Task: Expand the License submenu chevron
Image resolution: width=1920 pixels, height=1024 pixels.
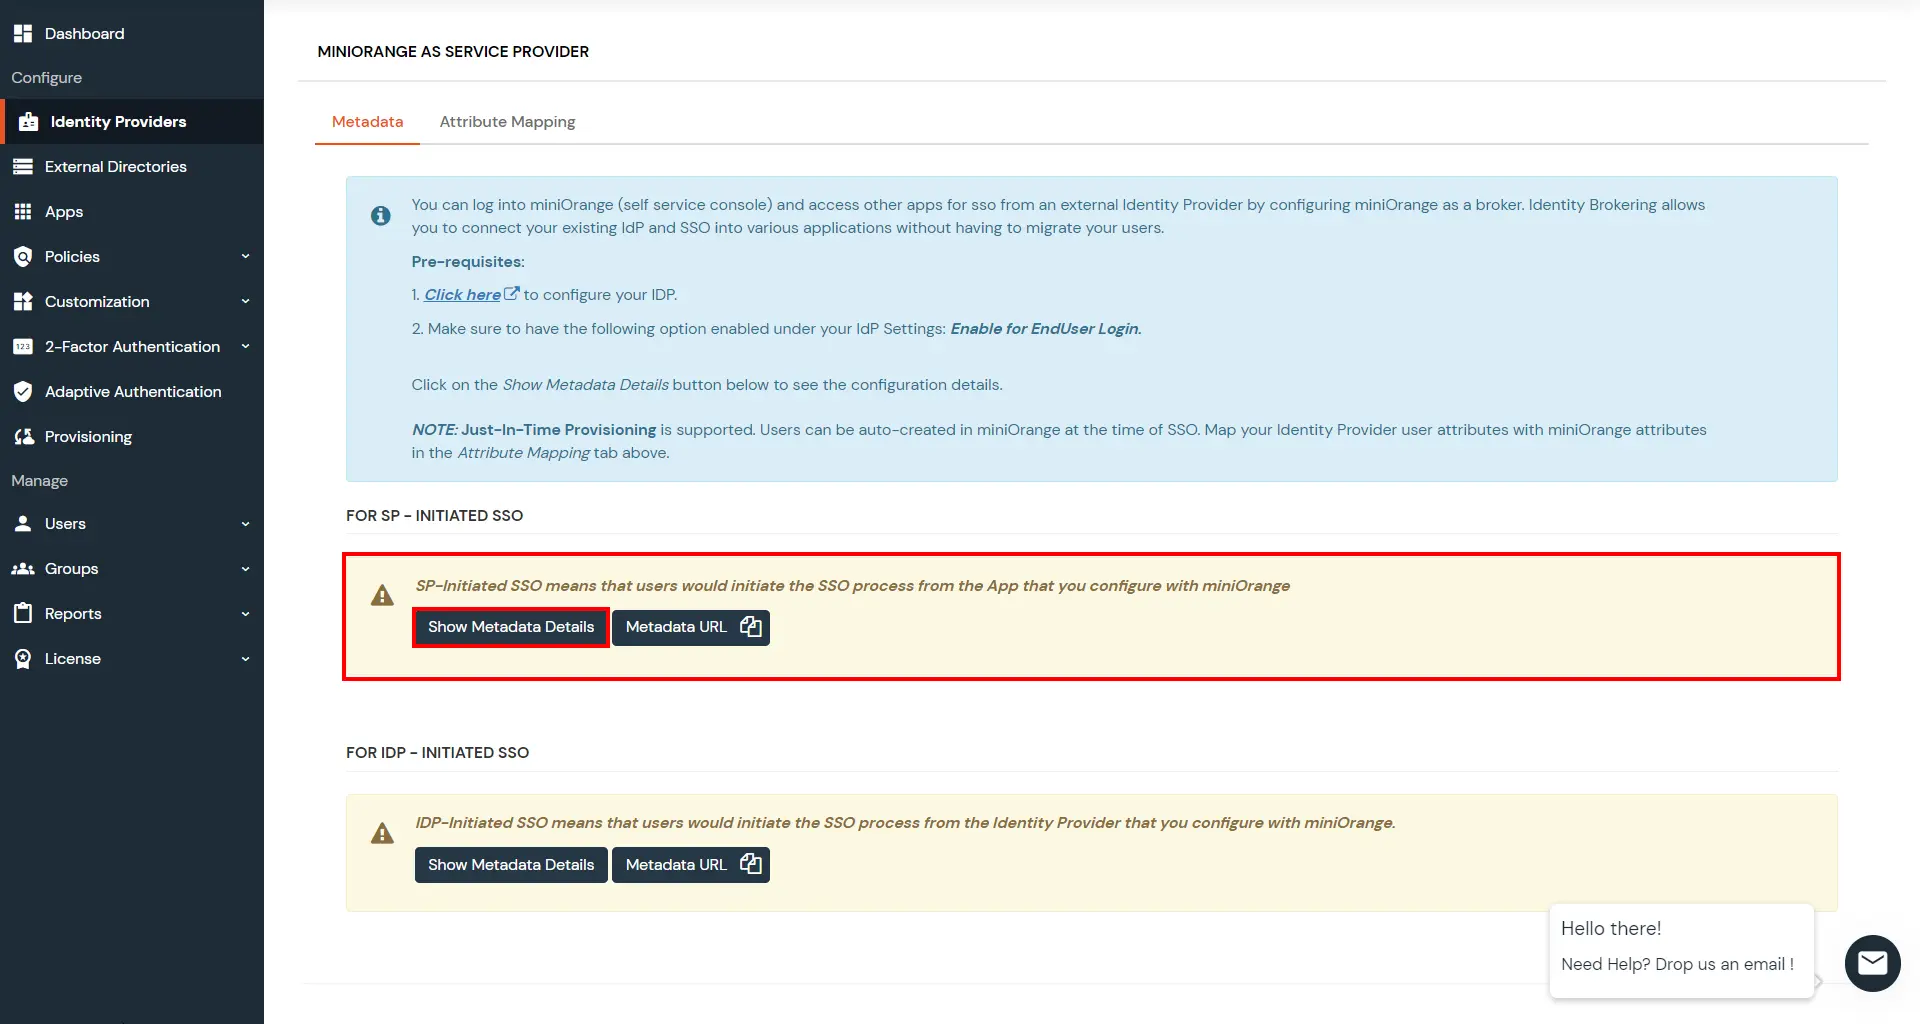Action: point(245,658)
